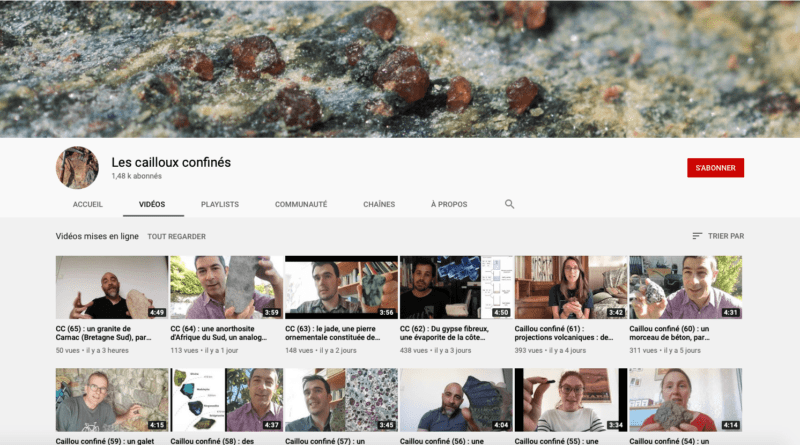Screen dimensions: 800x445
Task: Open the Chaînes tab
Action: coord(379,204)
